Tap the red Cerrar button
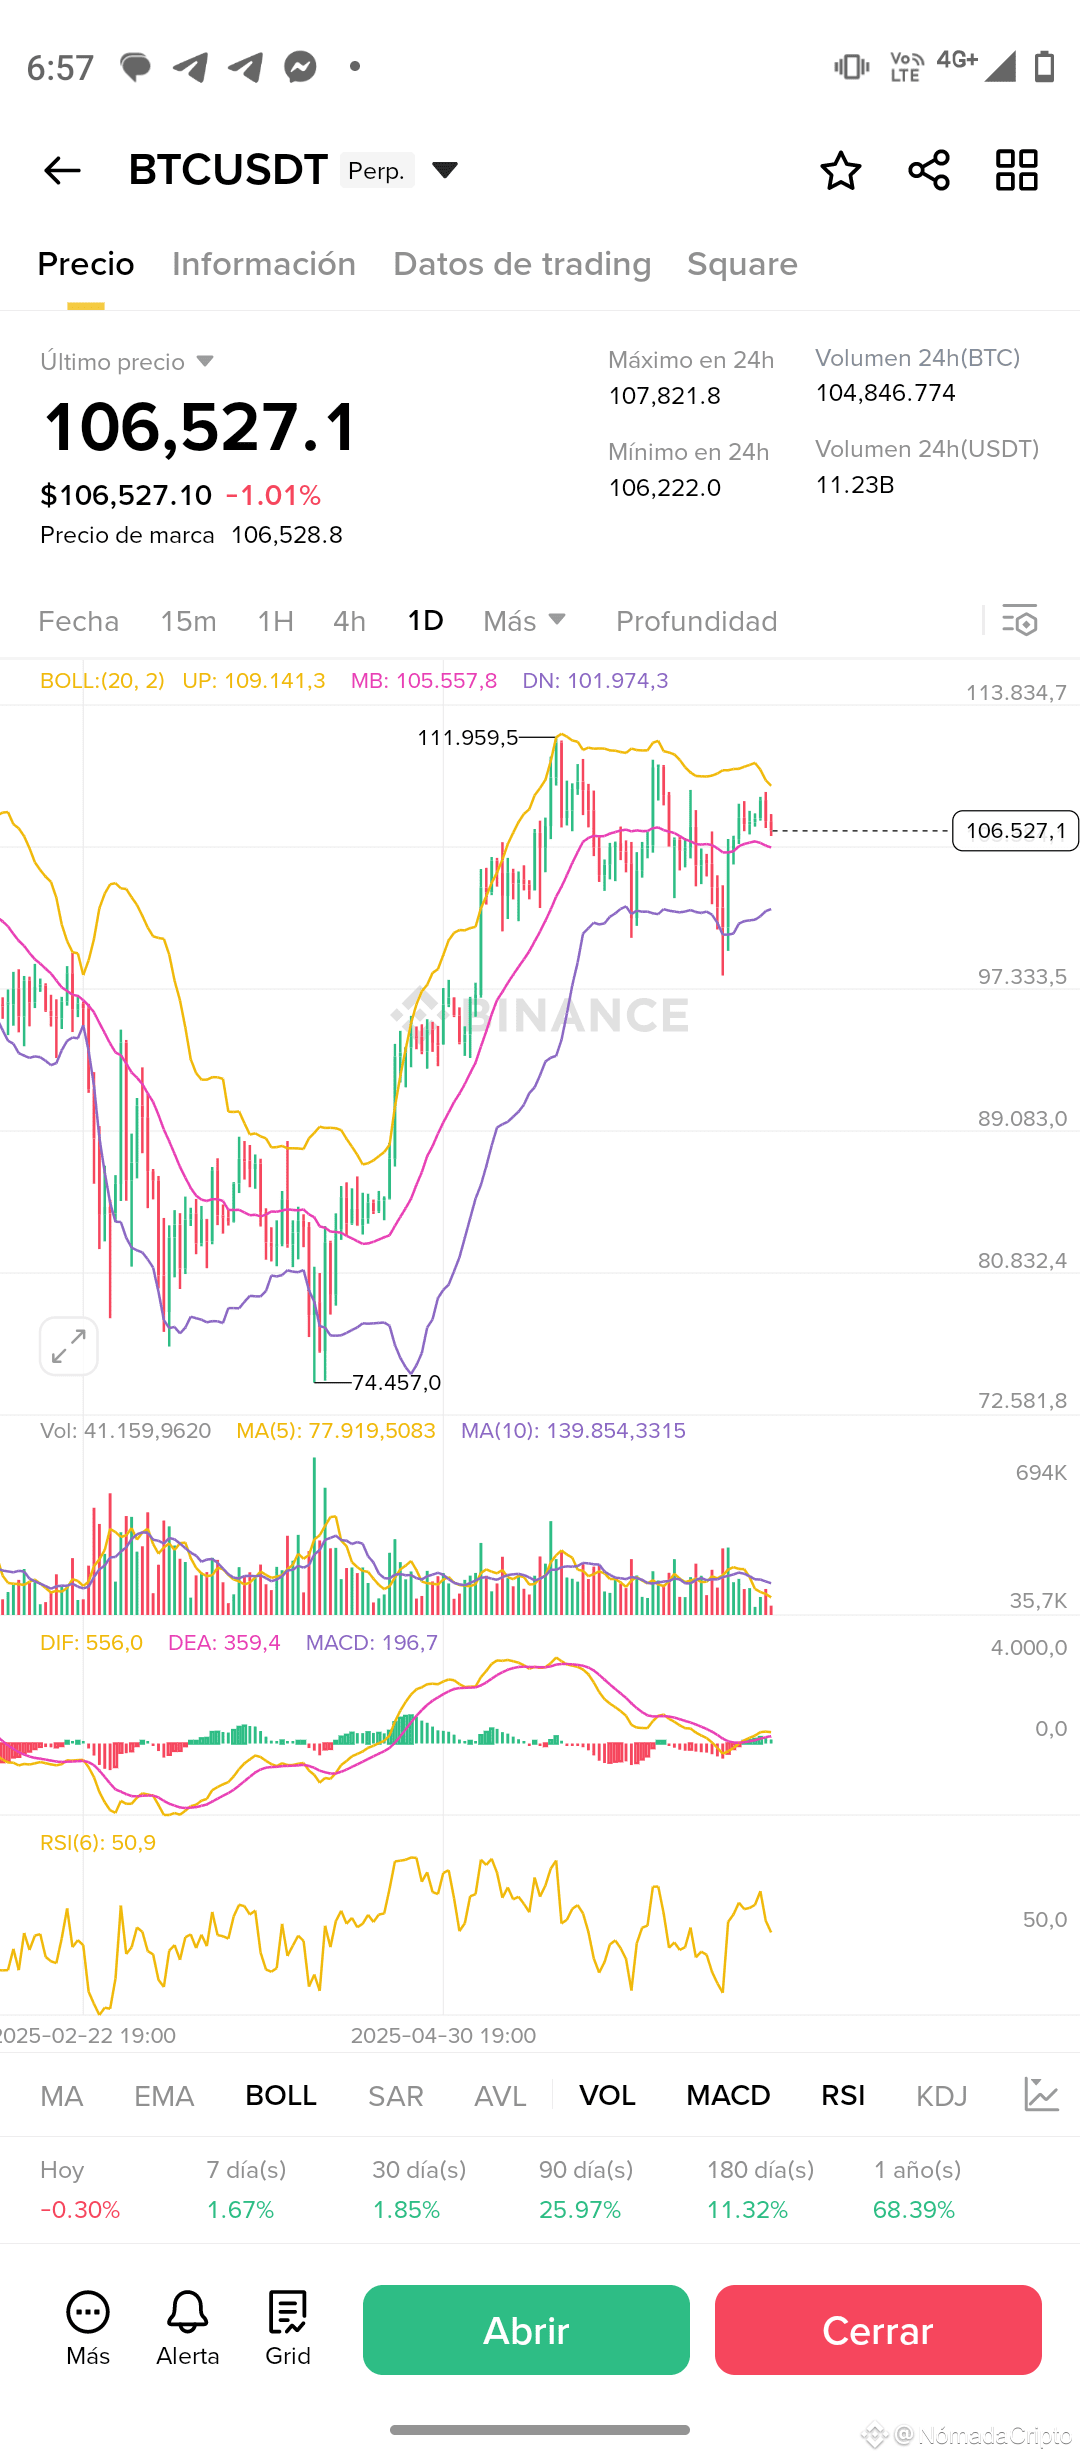 pos(878,2330)
